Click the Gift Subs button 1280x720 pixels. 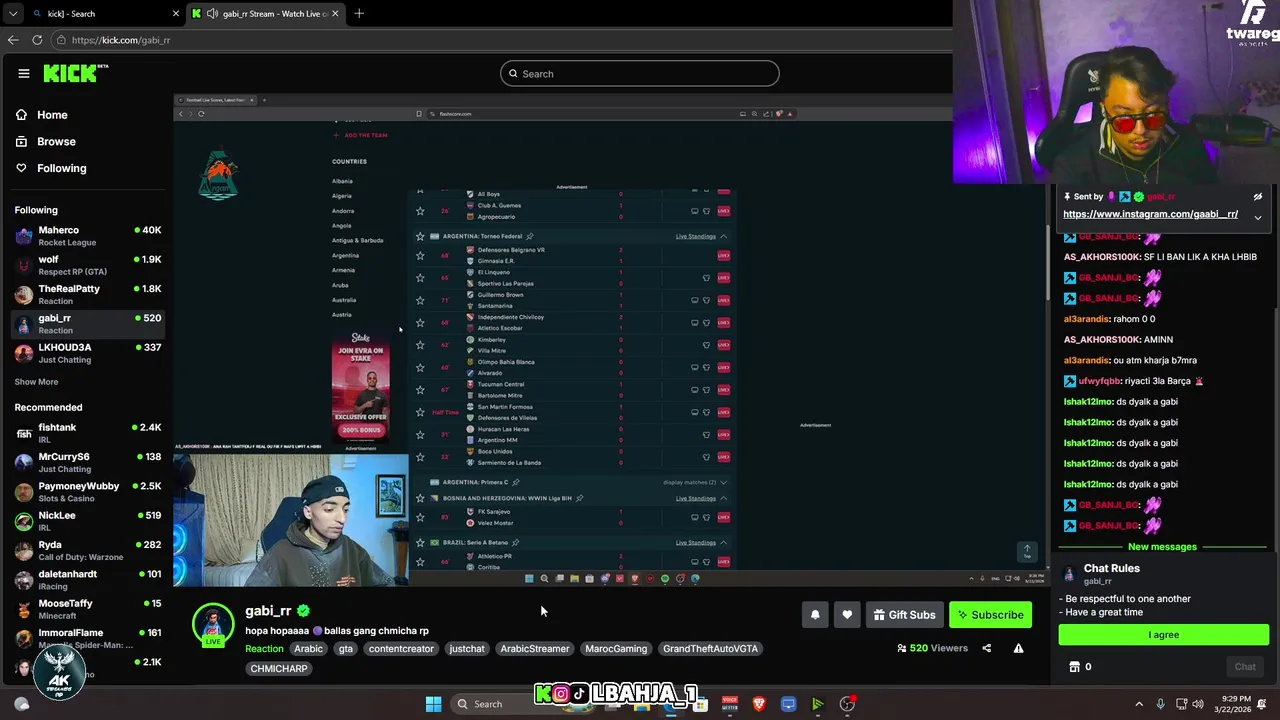click(904, 615)
